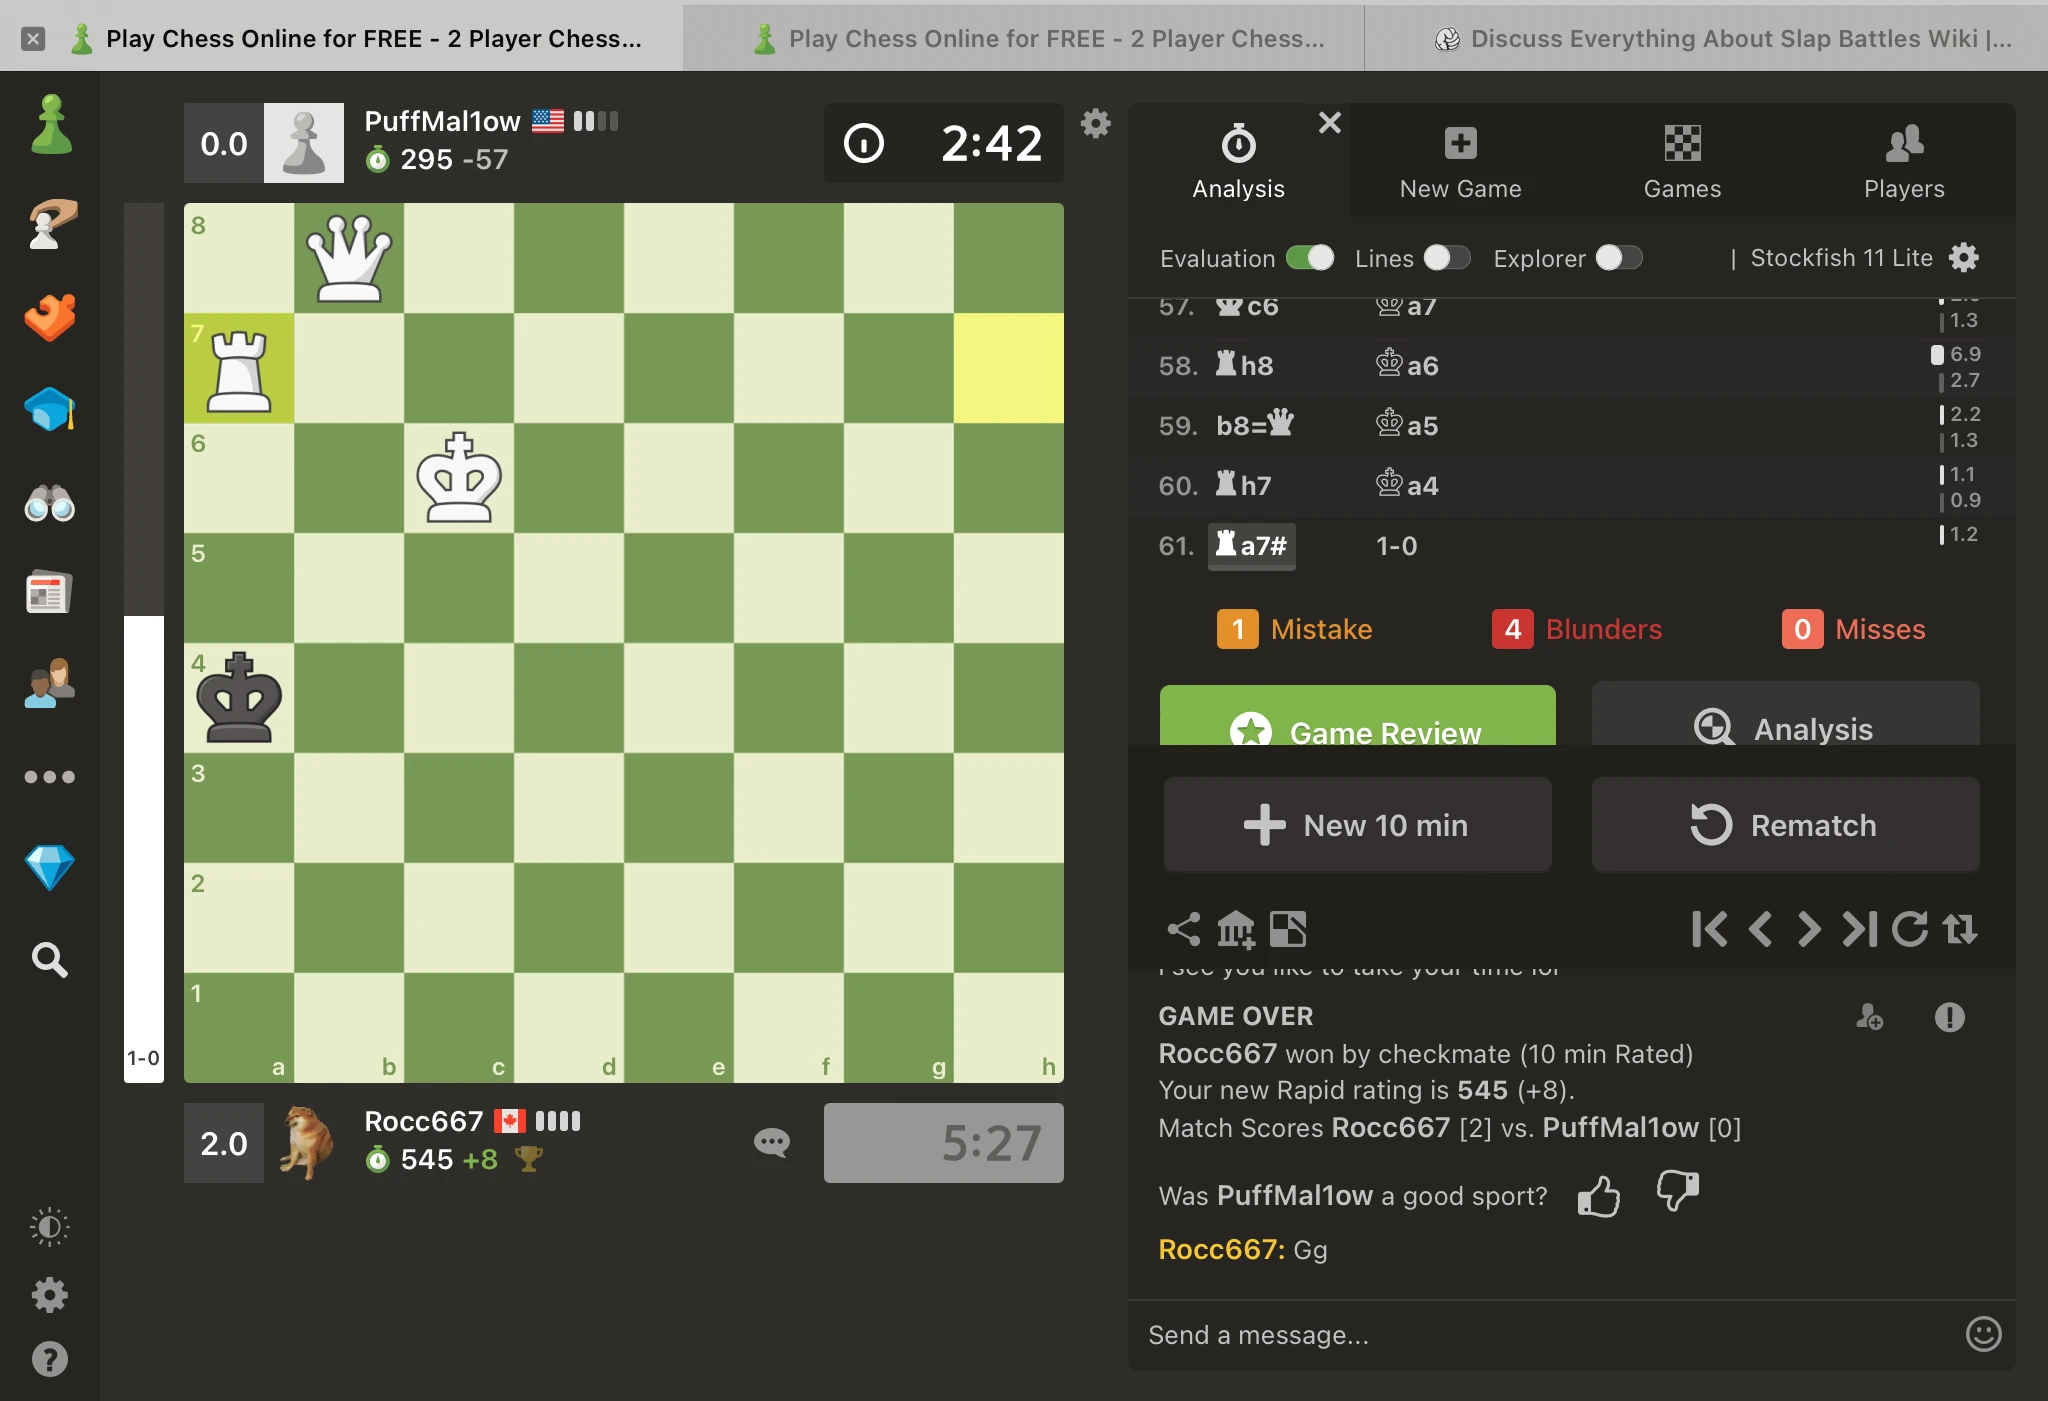2048x1401 pixels.
Task: Open the Watch binoculars icon
Action: [50, 503]
